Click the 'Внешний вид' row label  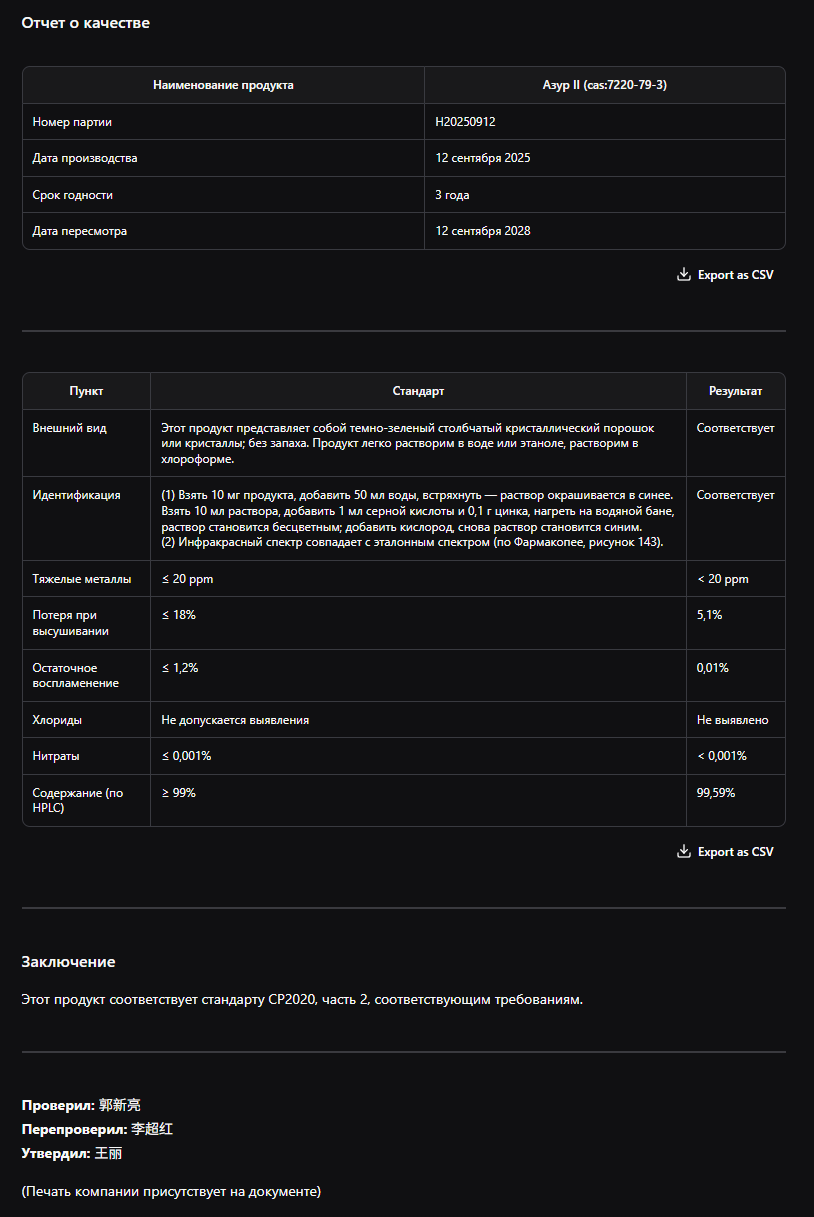pyautogui.click(x=69, y=428)
